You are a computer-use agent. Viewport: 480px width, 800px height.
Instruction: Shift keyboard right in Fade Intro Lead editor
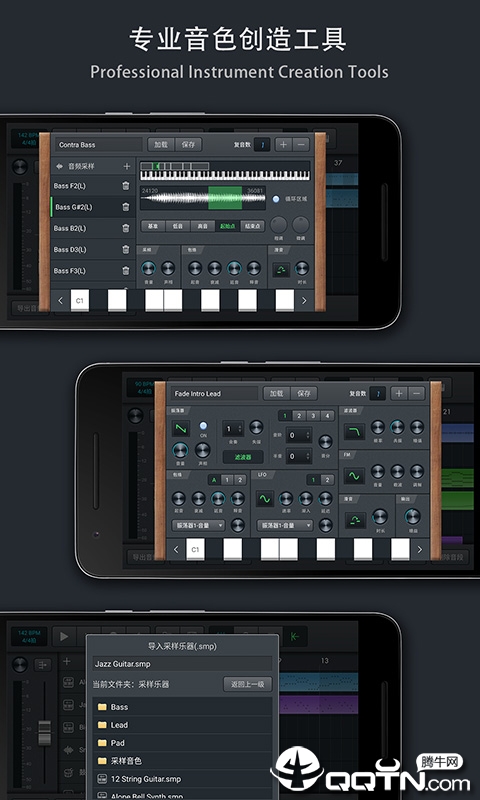pos(420,549)
